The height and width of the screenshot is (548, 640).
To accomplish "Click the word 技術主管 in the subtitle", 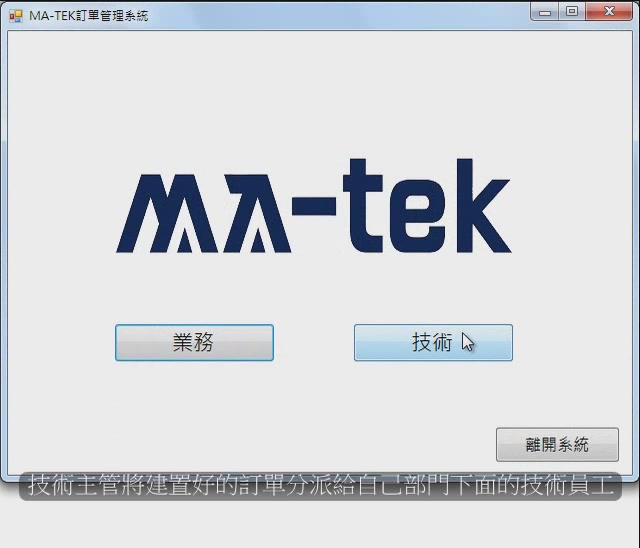I will click(x=74, y=487).
